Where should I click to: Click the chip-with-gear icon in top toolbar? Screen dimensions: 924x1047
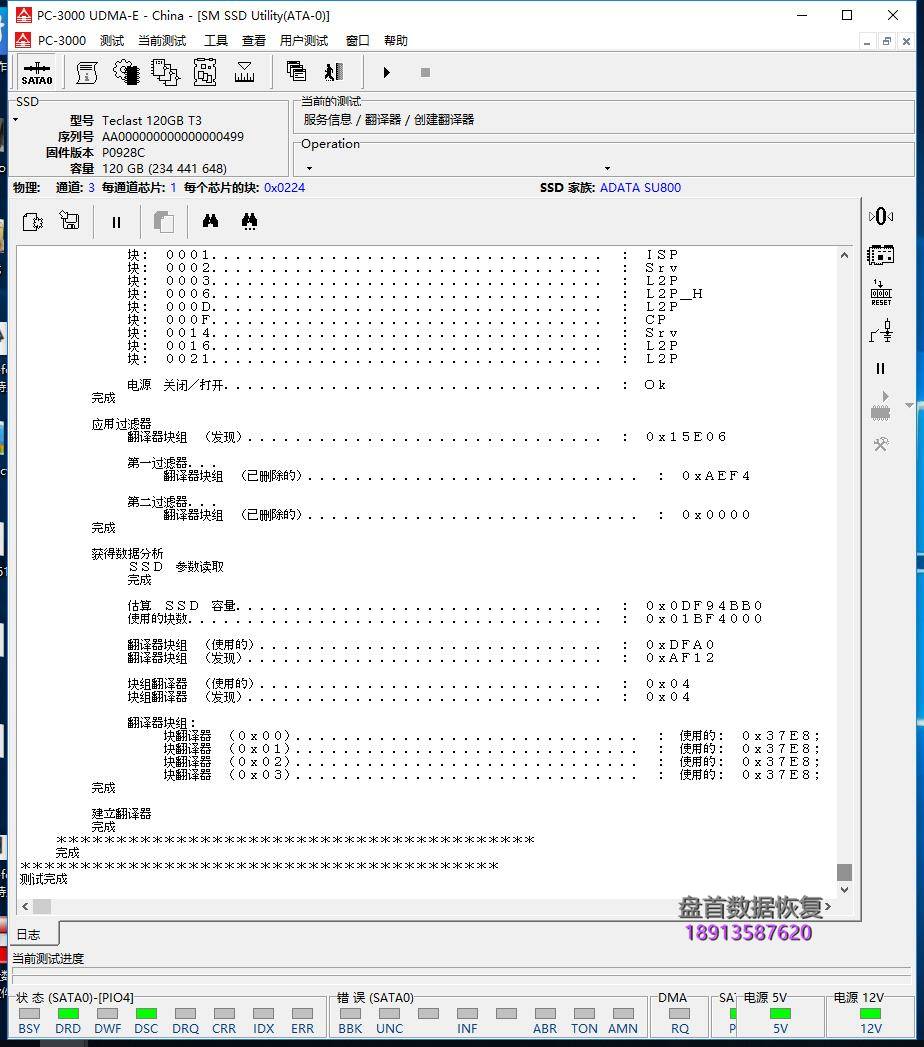126,72
